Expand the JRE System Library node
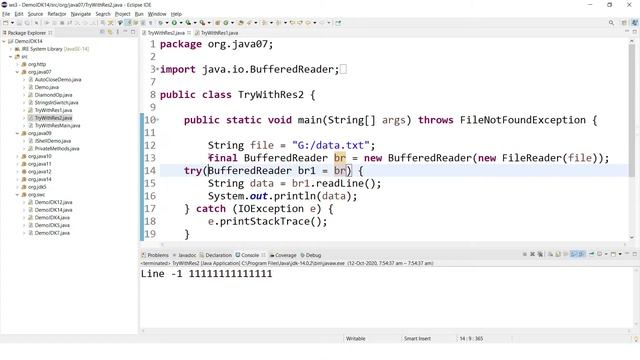 click(x=11, y=49)
